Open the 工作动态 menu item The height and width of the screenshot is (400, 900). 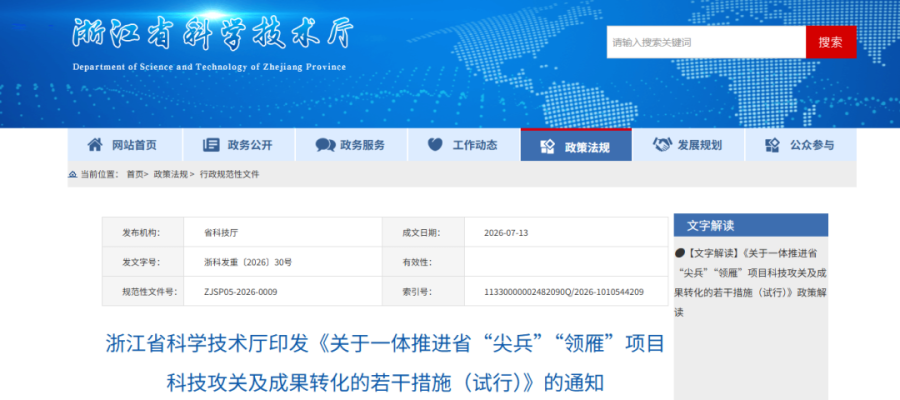(464, 145)
